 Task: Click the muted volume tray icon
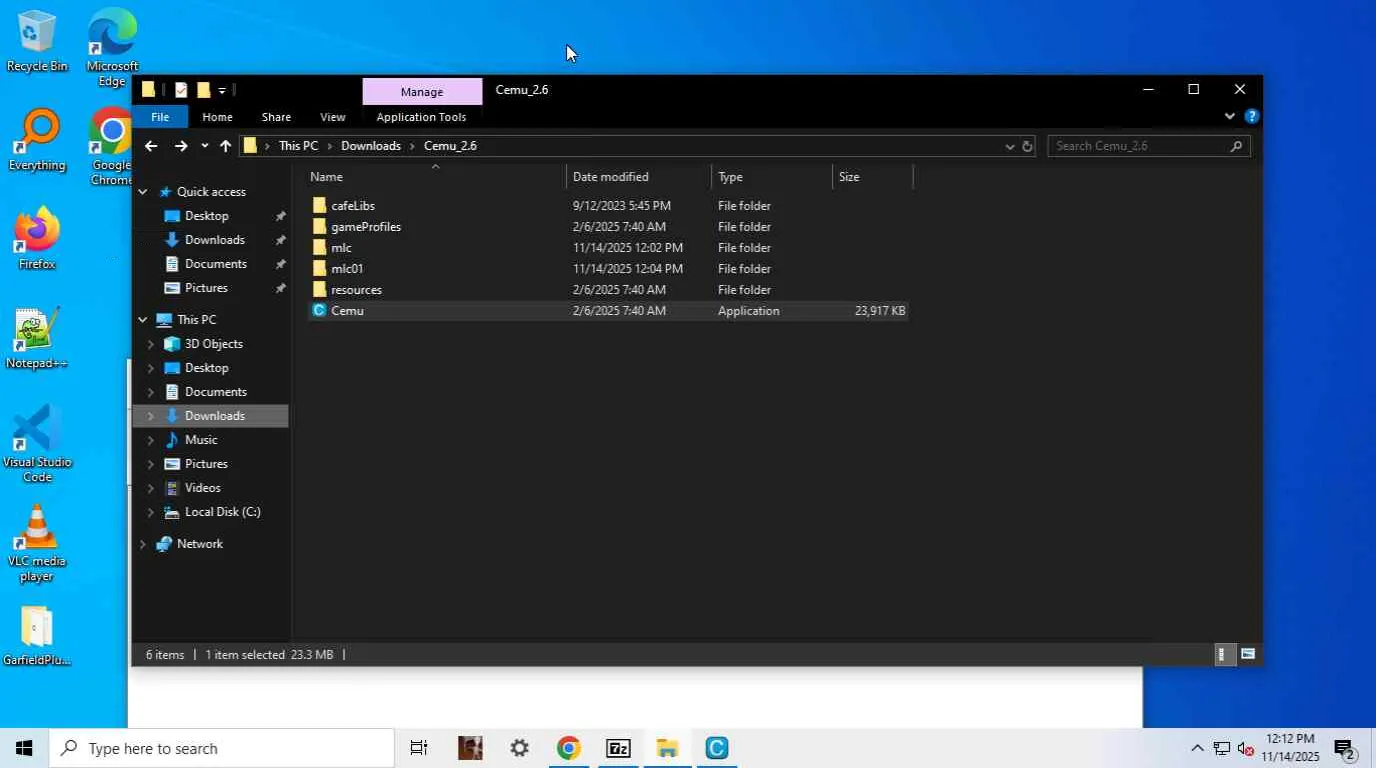(1246, 749)
